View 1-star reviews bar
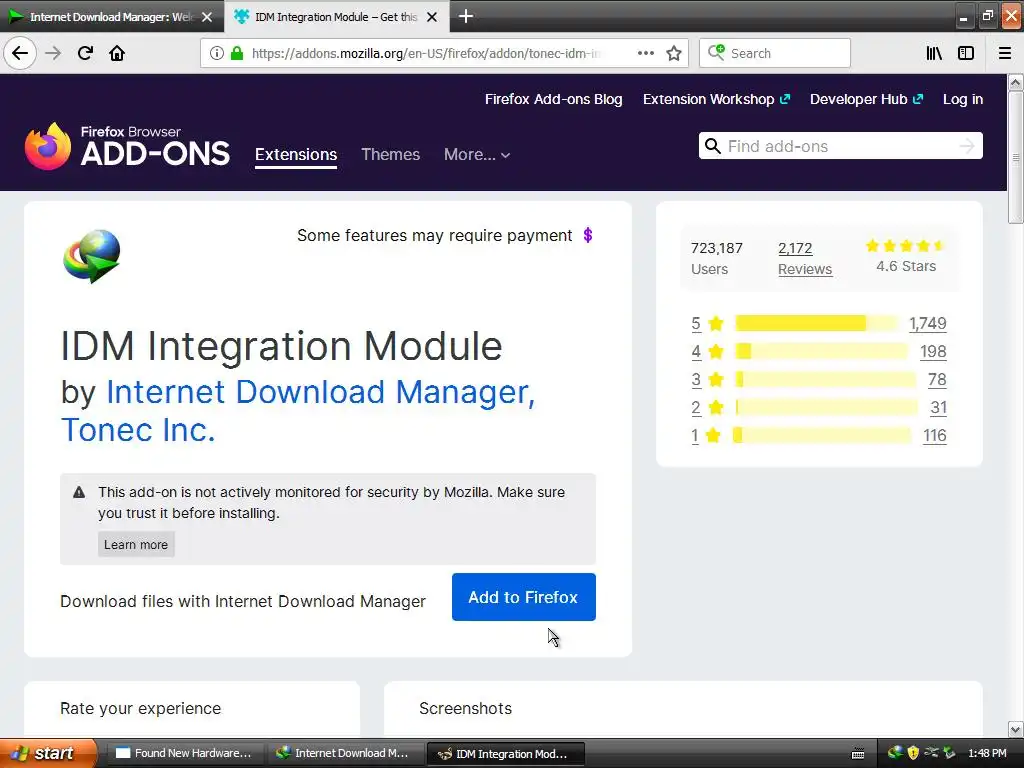Screen dimensions: 1024x768 click(x=822, y=436)
